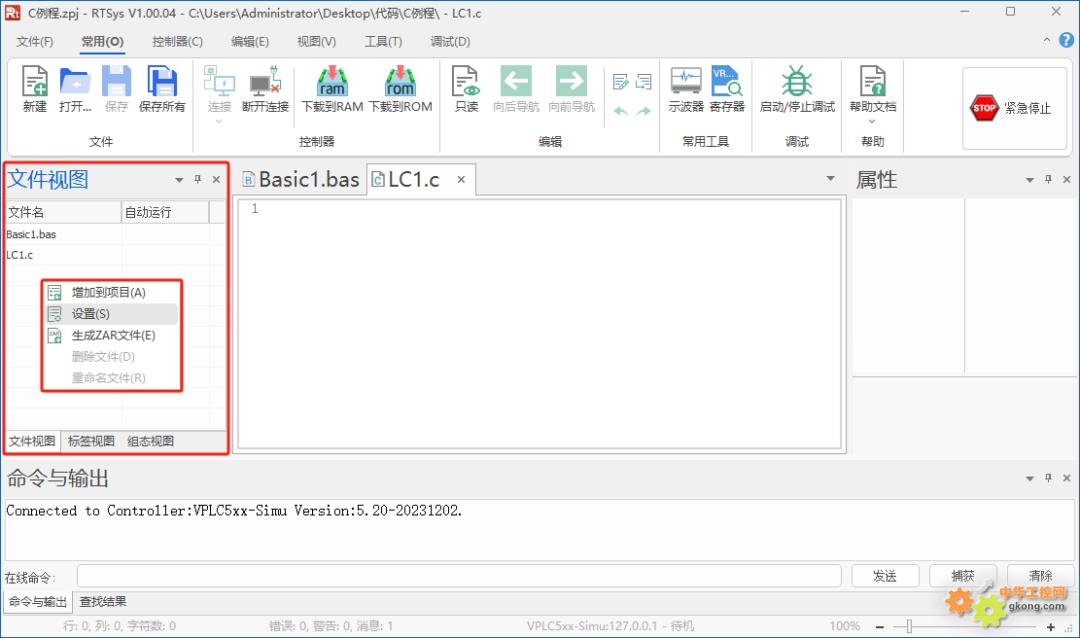This screenshot has height=638, width=1080.
Task: Switch to the Basic1.bas tab
Action: pos(300,180)
